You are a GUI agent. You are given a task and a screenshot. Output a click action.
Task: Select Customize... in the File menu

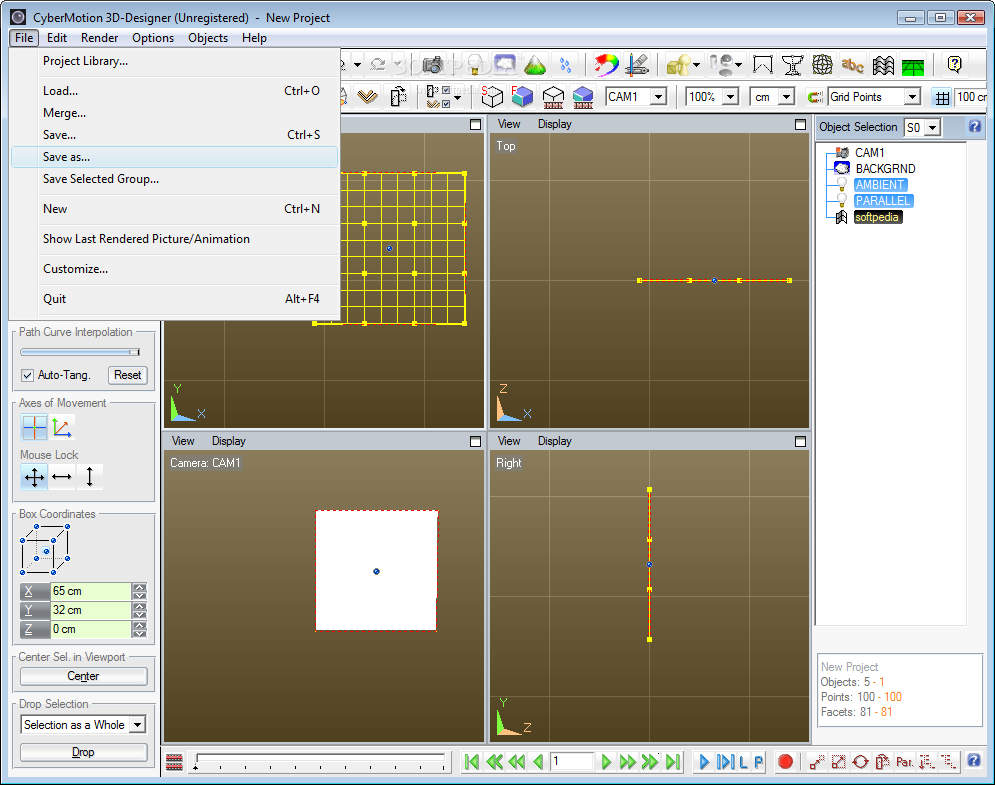point(175,269)
